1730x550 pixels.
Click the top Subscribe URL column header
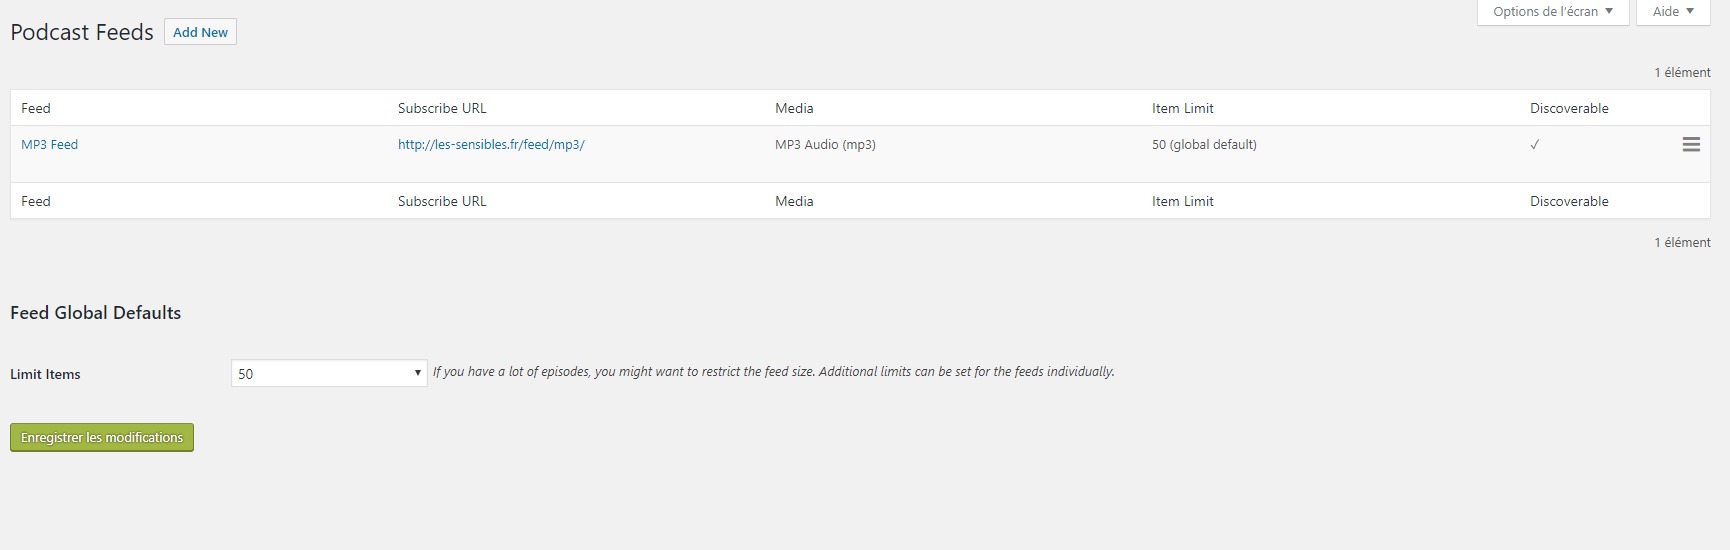[x=442, y=108]
